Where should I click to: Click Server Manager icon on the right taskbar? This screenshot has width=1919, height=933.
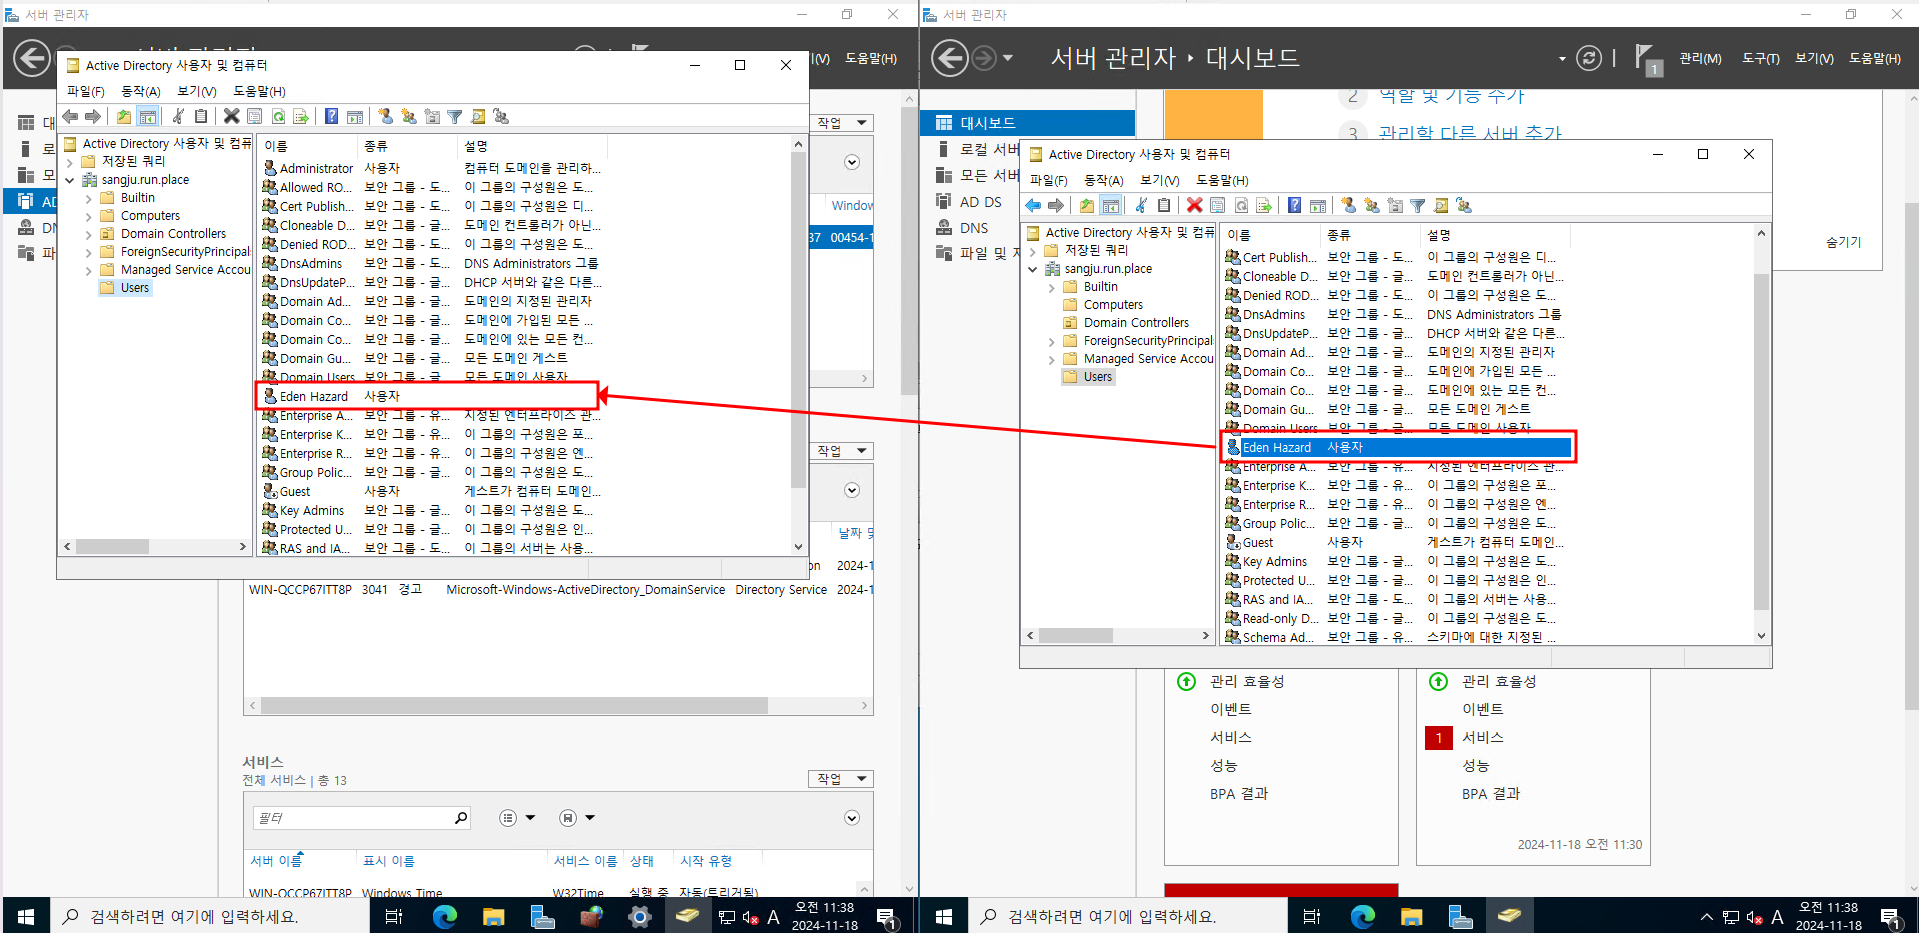coord(1460,916)
